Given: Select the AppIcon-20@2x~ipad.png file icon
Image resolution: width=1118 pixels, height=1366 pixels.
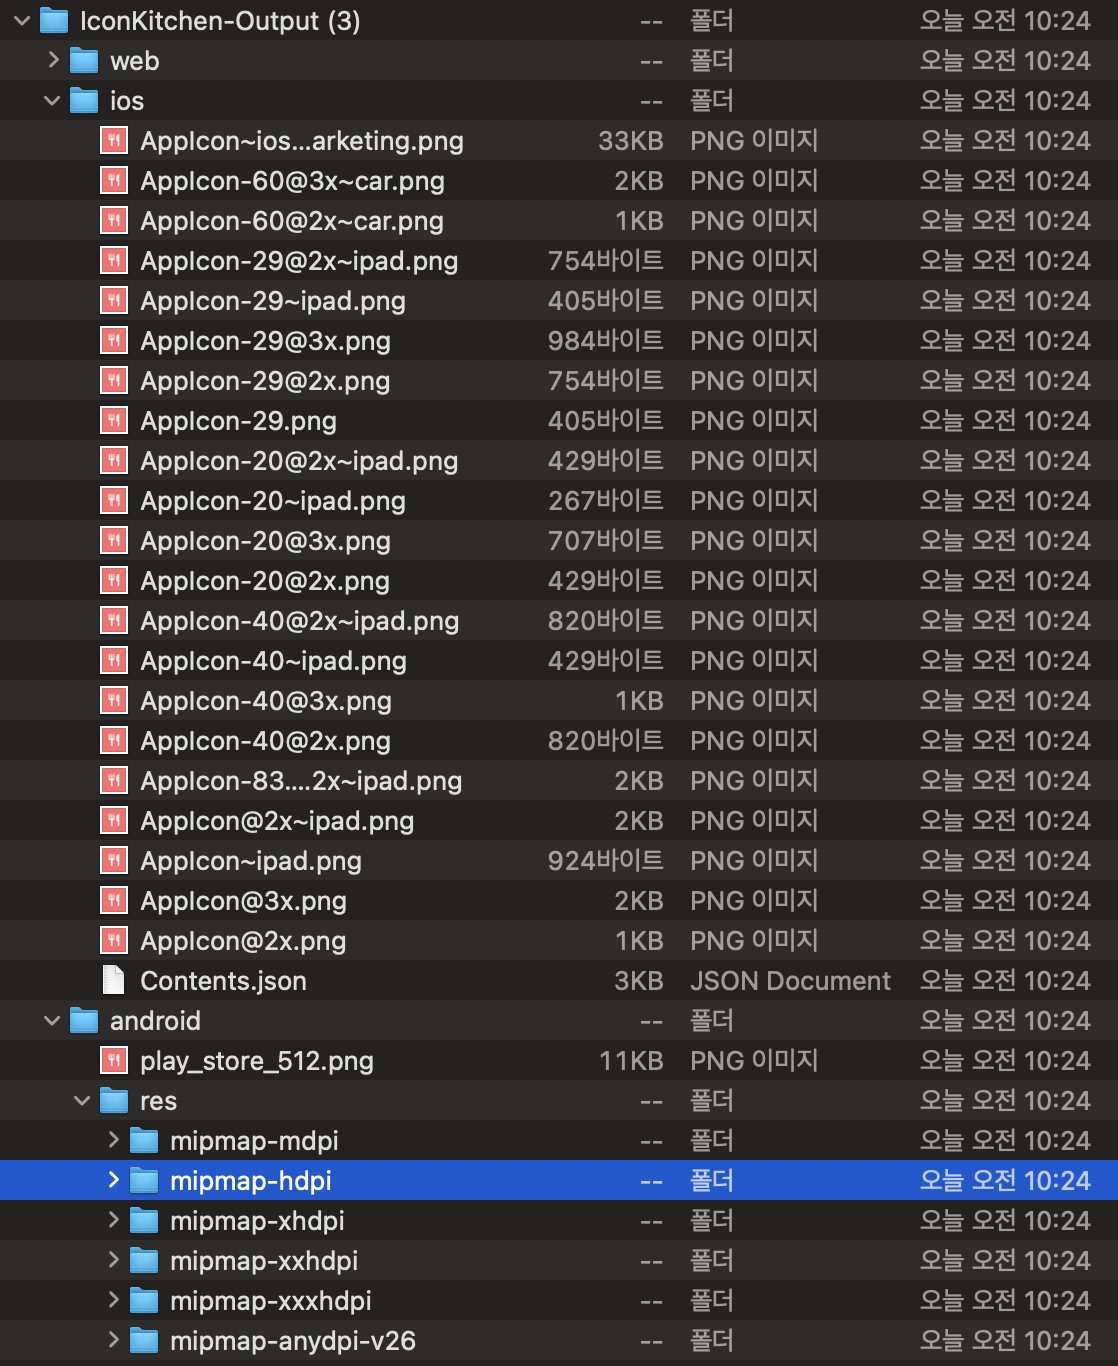Looking at the screenshot, I should (x=114, y=461).
